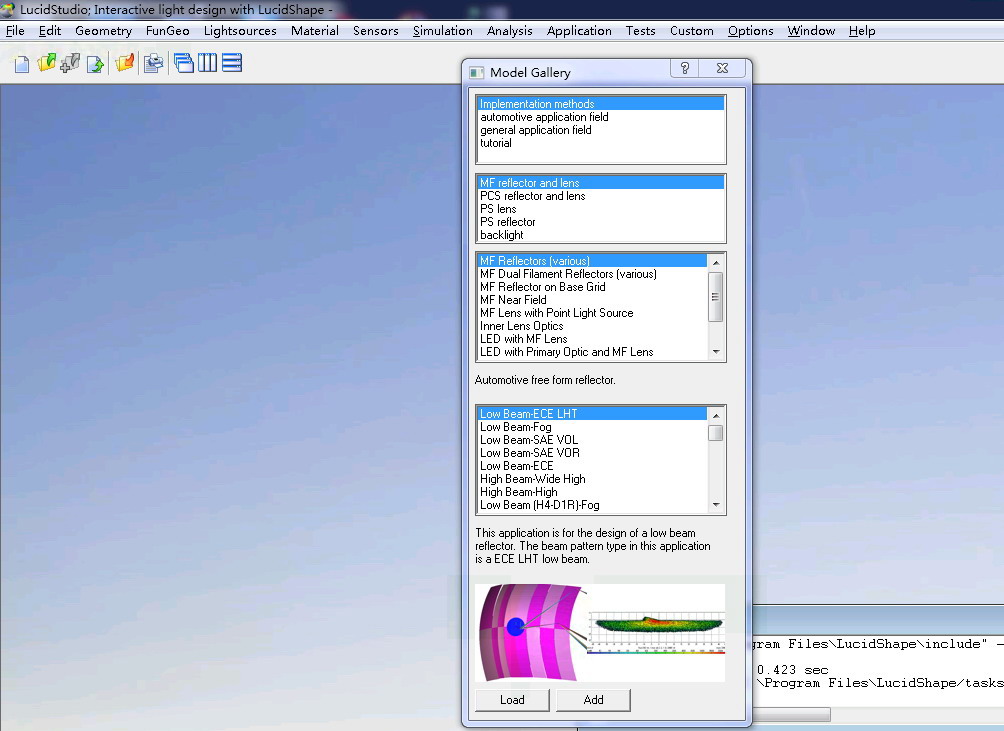Image resolution: width=1004 pixels, height=731 pixels.
Task: Click the Tile windows horizontally icon
Action: point(232,63)
